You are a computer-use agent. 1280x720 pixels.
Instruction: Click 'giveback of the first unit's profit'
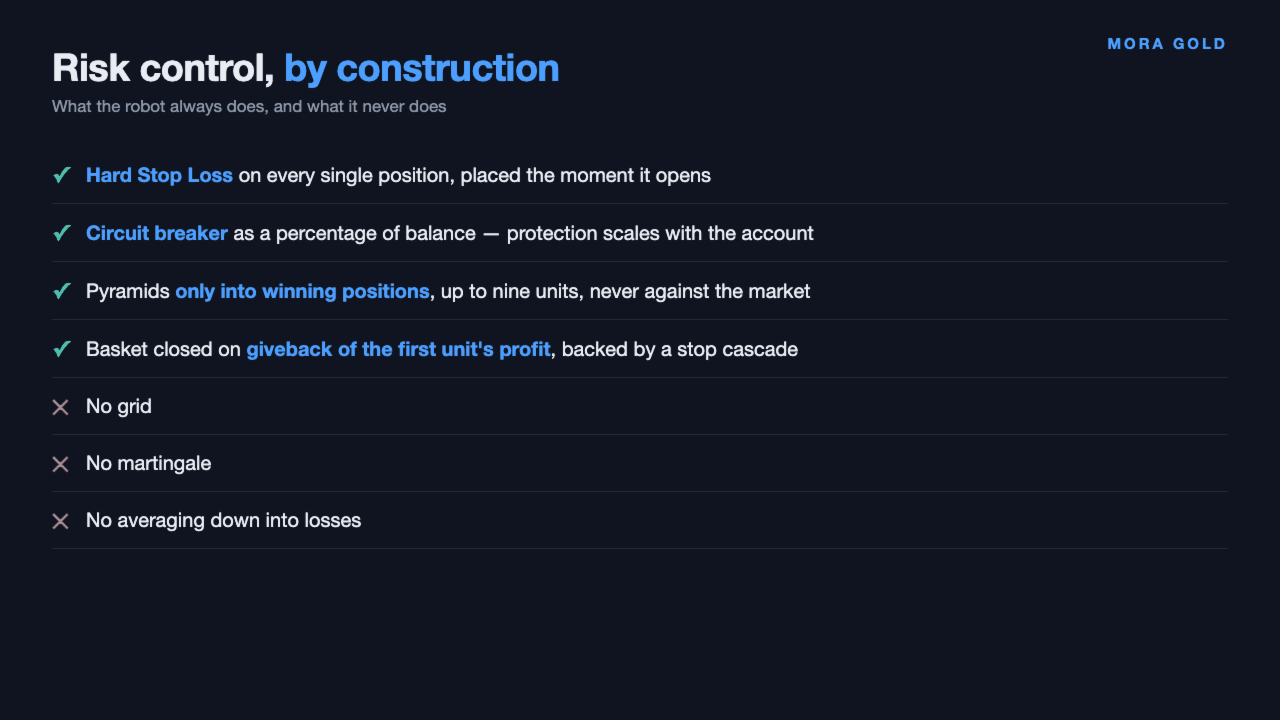398,349
